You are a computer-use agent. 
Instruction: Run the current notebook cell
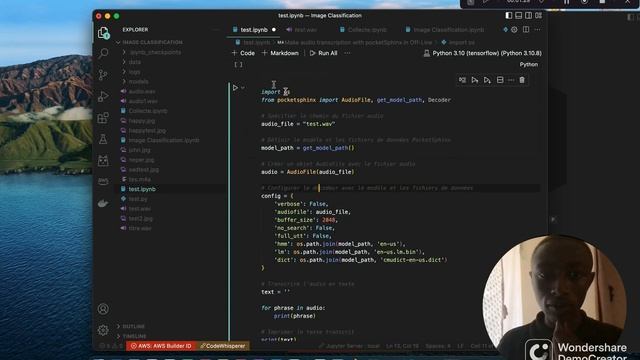pos(235,88)
